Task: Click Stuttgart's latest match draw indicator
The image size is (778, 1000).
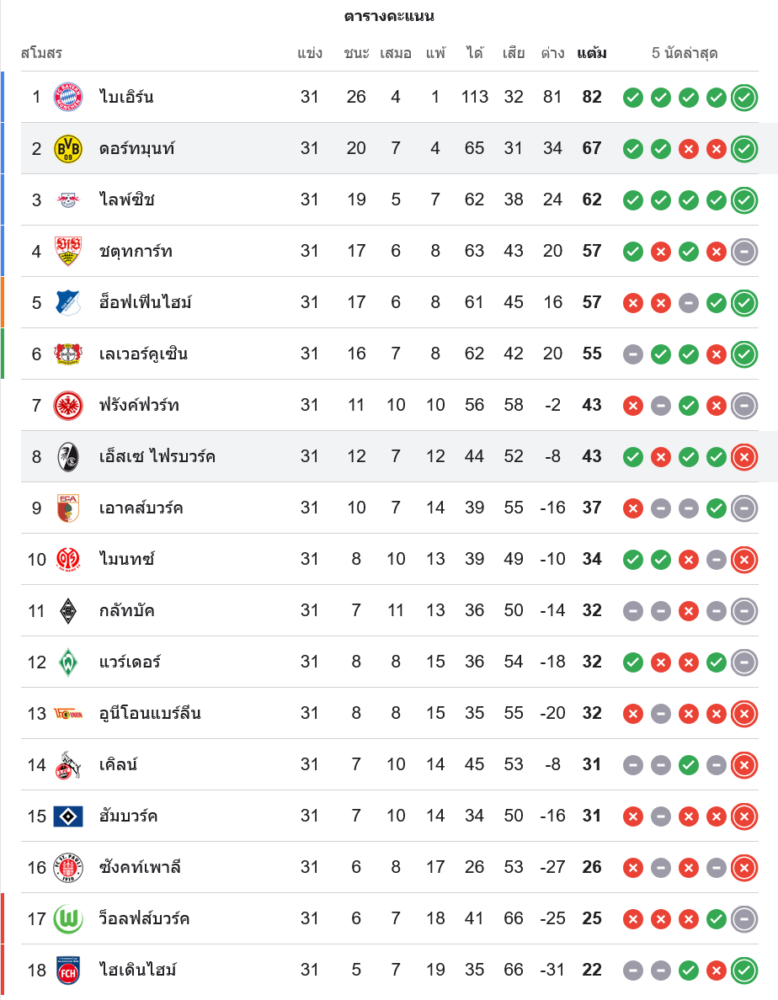Action: click(743, 251)
